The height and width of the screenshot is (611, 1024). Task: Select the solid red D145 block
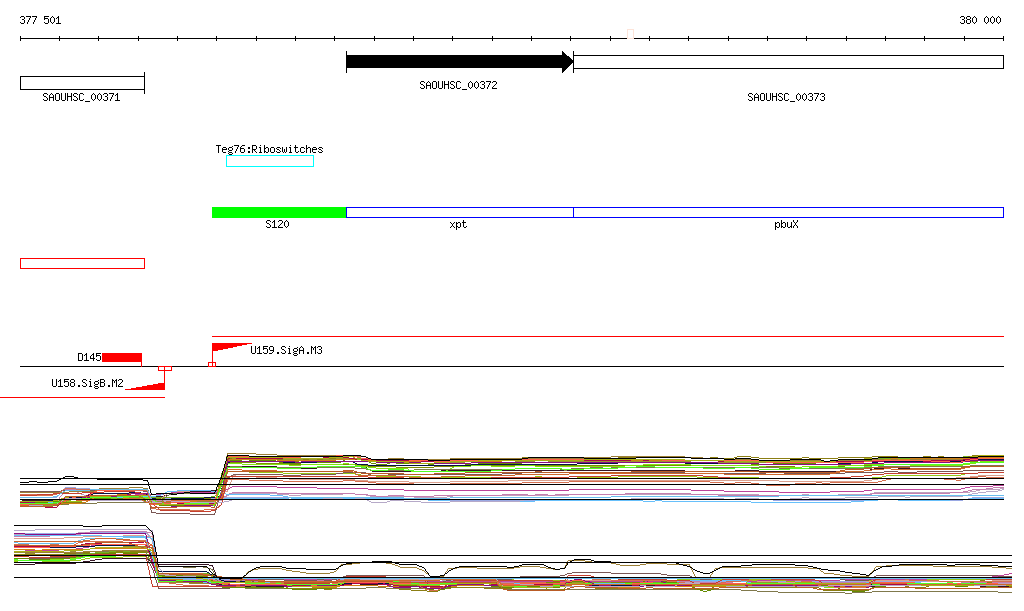(122, 358)
